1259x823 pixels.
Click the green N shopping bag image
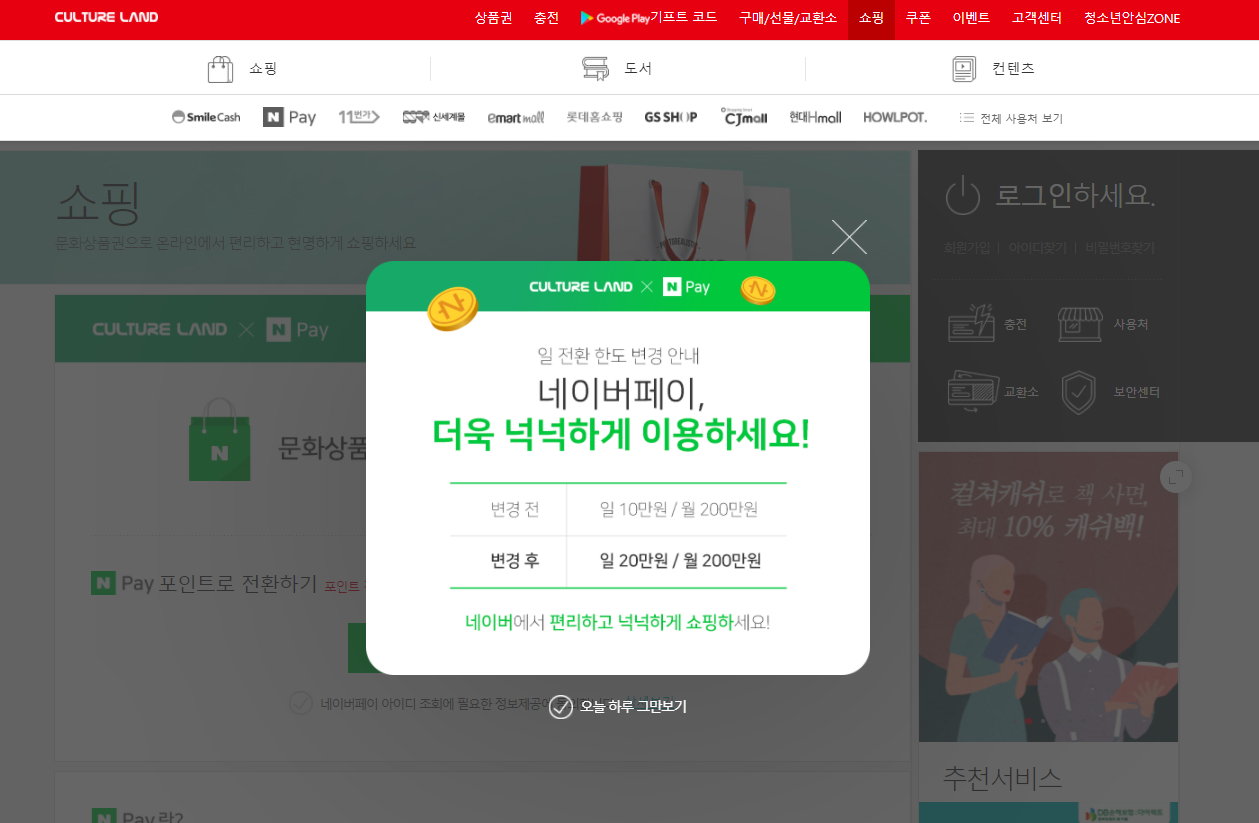click(220, 440)
